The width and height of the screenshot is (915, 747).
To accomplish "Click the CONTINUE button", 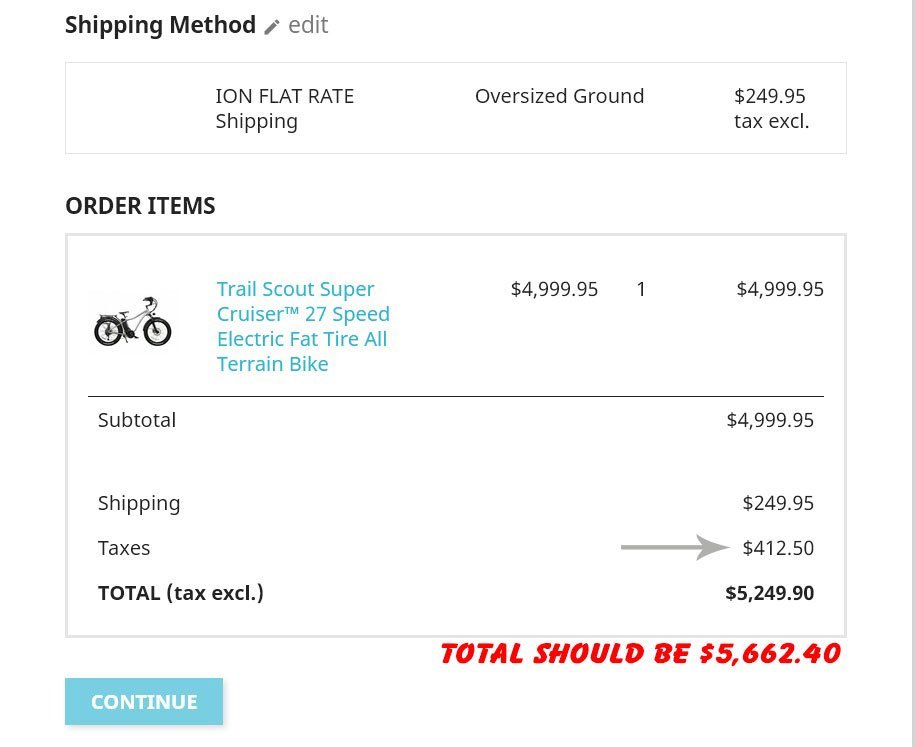I will (144, 701).
